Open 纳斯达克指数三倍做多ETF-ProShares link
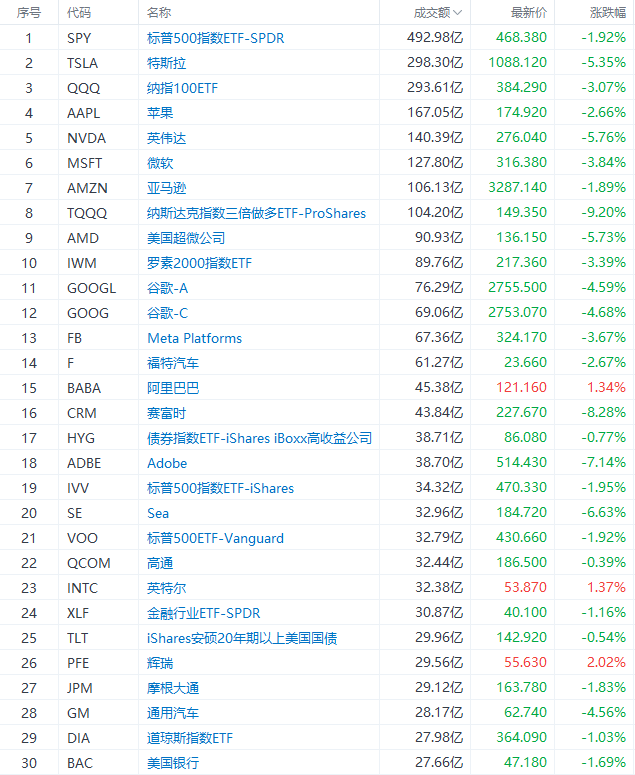The image size is (635, 775). (x=256, y=213)
